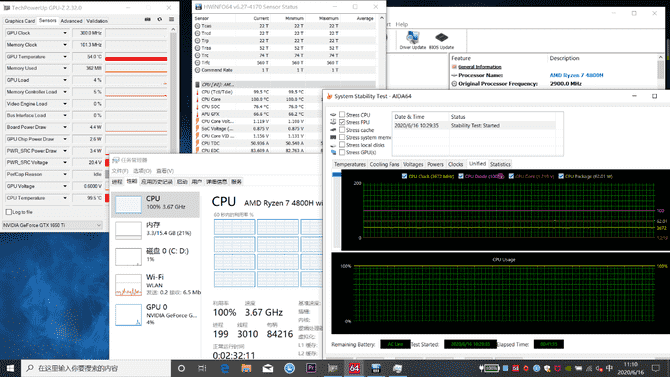Select Wi-Fi graph in Task Manager
670x377 pixels.
point(128,285)
